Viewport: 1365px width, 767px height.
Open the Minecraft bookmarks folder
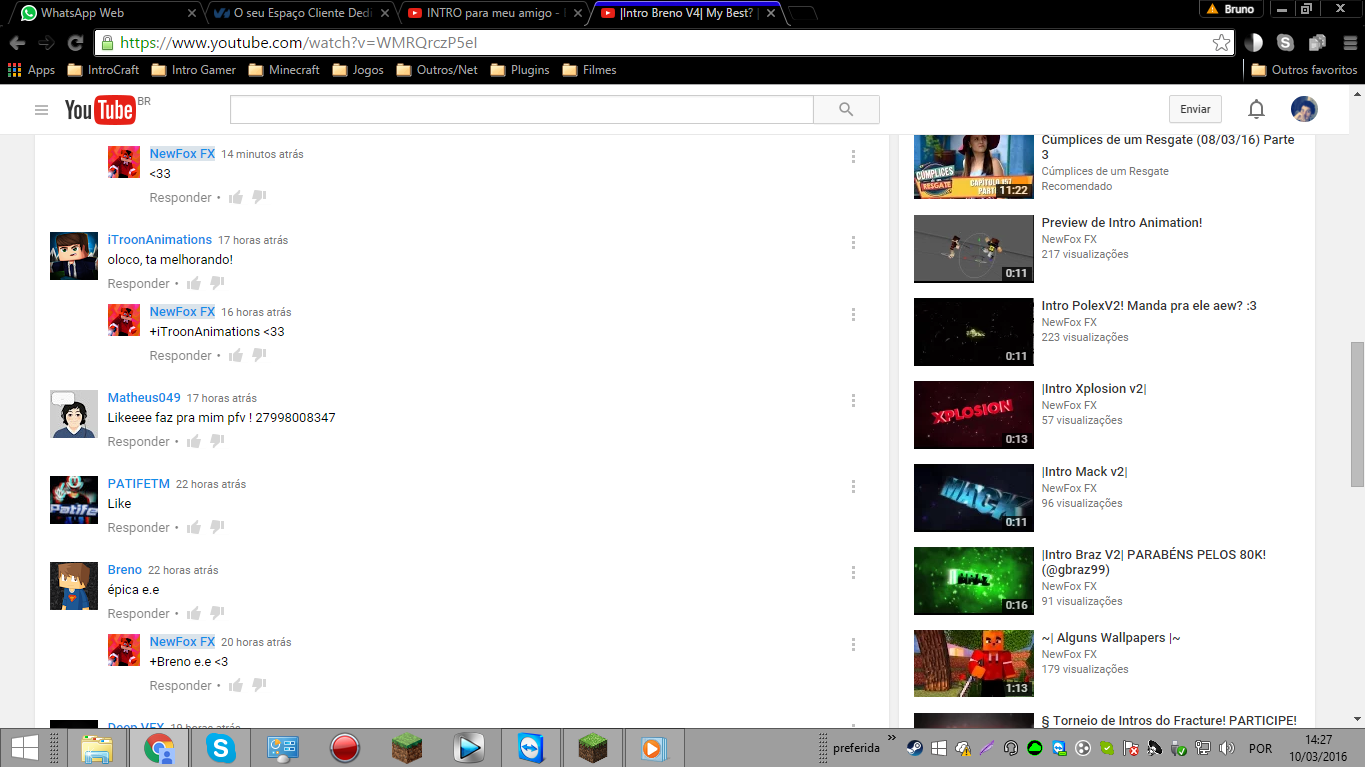[x=284, y=70]
